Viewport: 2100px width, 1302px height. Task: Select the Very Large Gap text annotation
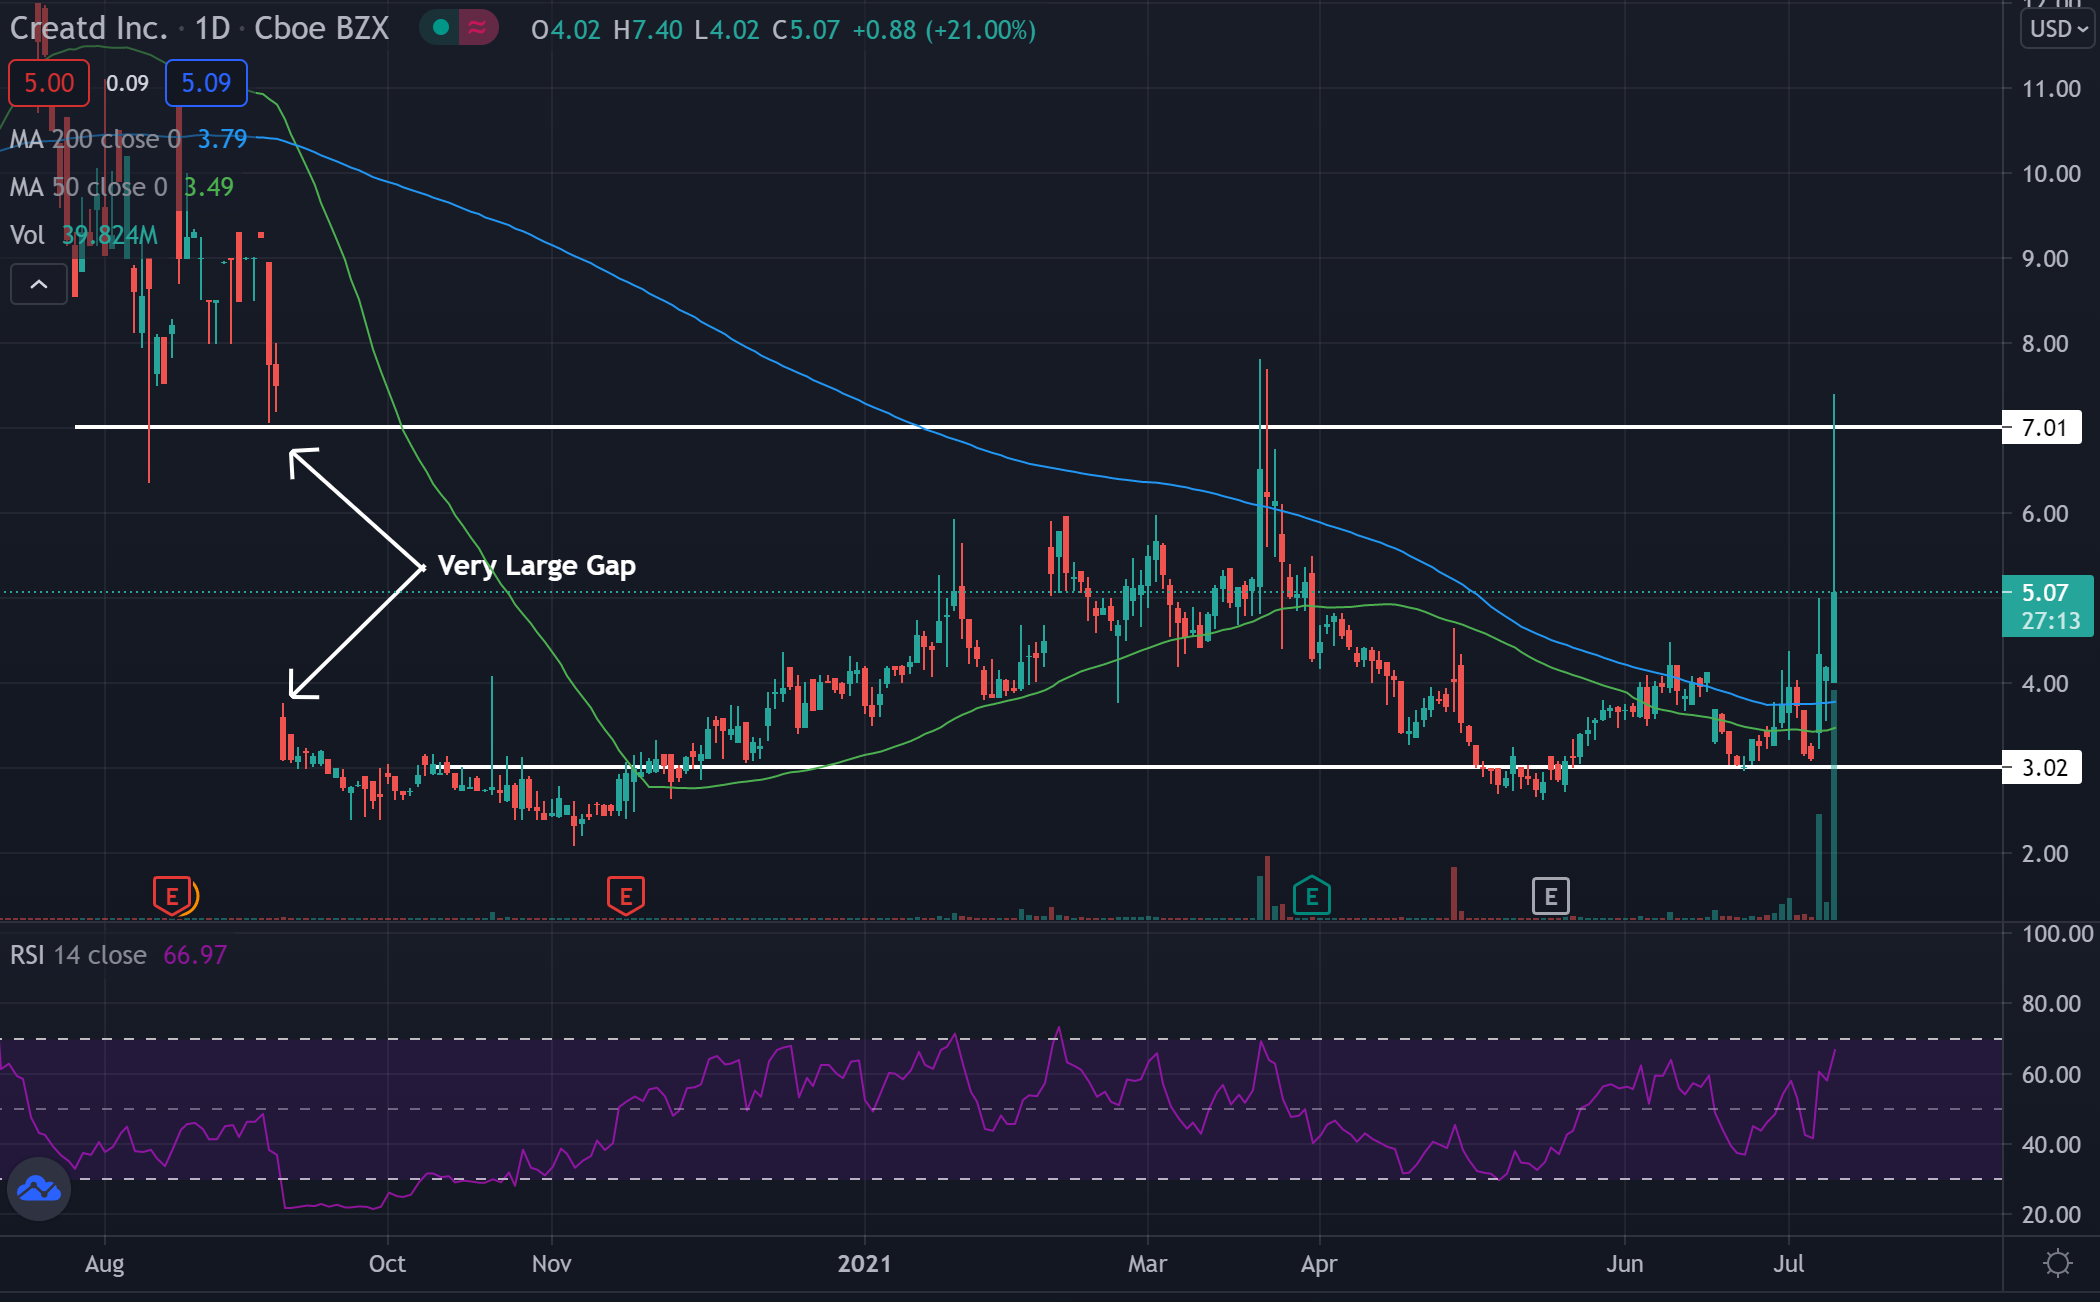click(x=536, y=566)
